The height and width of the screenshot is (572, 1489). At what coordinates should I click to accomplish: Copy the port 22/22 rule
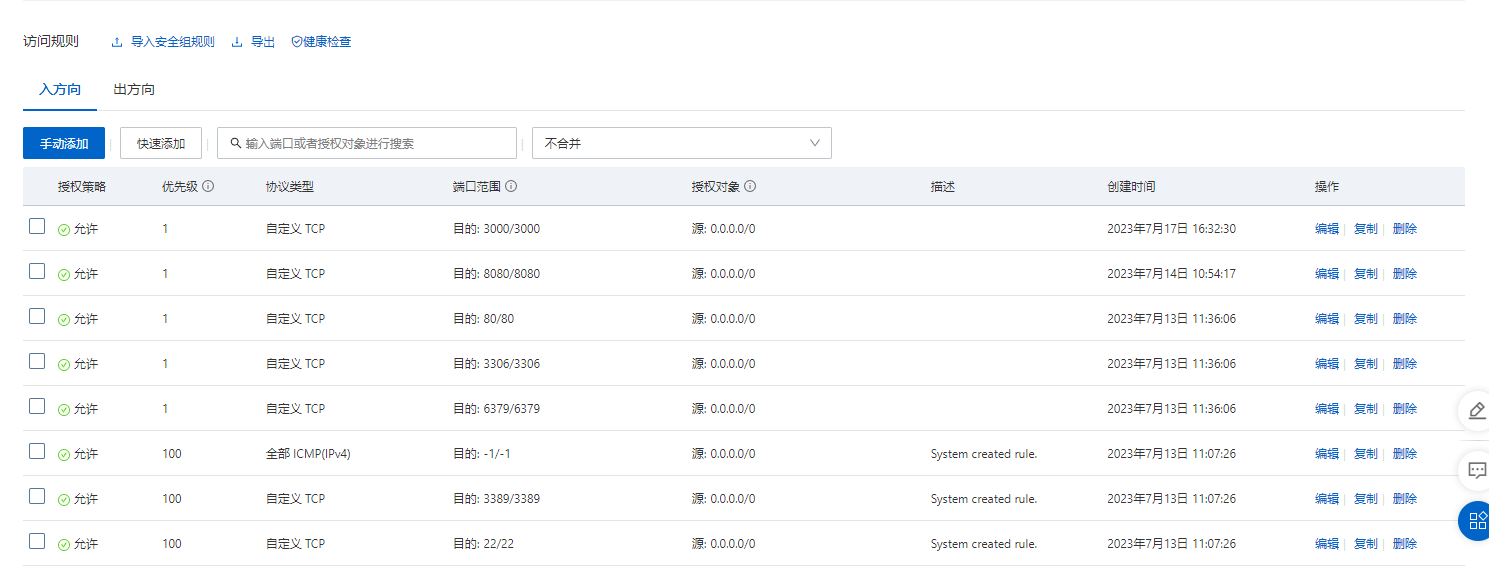(1366, 544)
